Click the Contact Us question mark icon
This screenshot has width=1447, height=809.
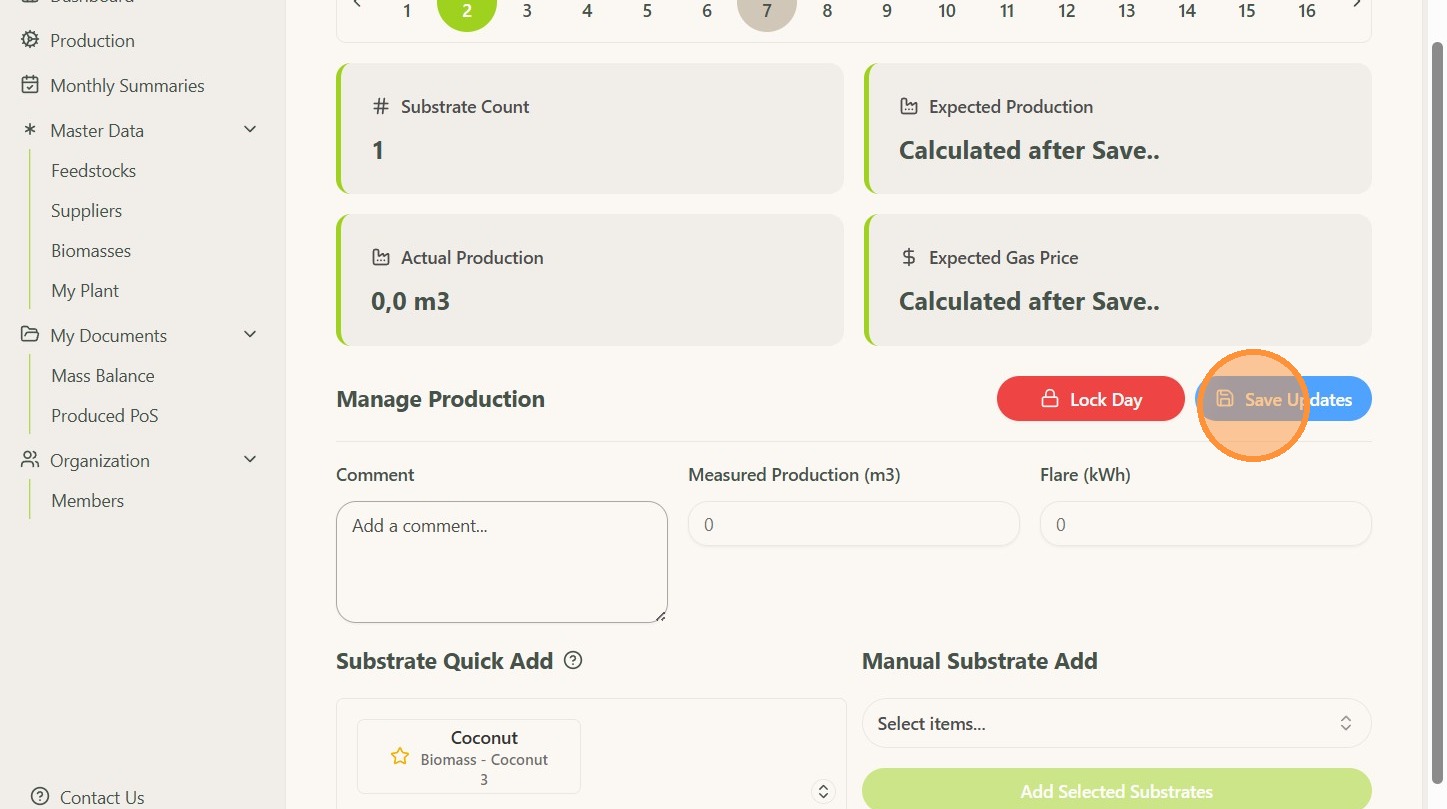pyautogui.click(x=40, y=797)
